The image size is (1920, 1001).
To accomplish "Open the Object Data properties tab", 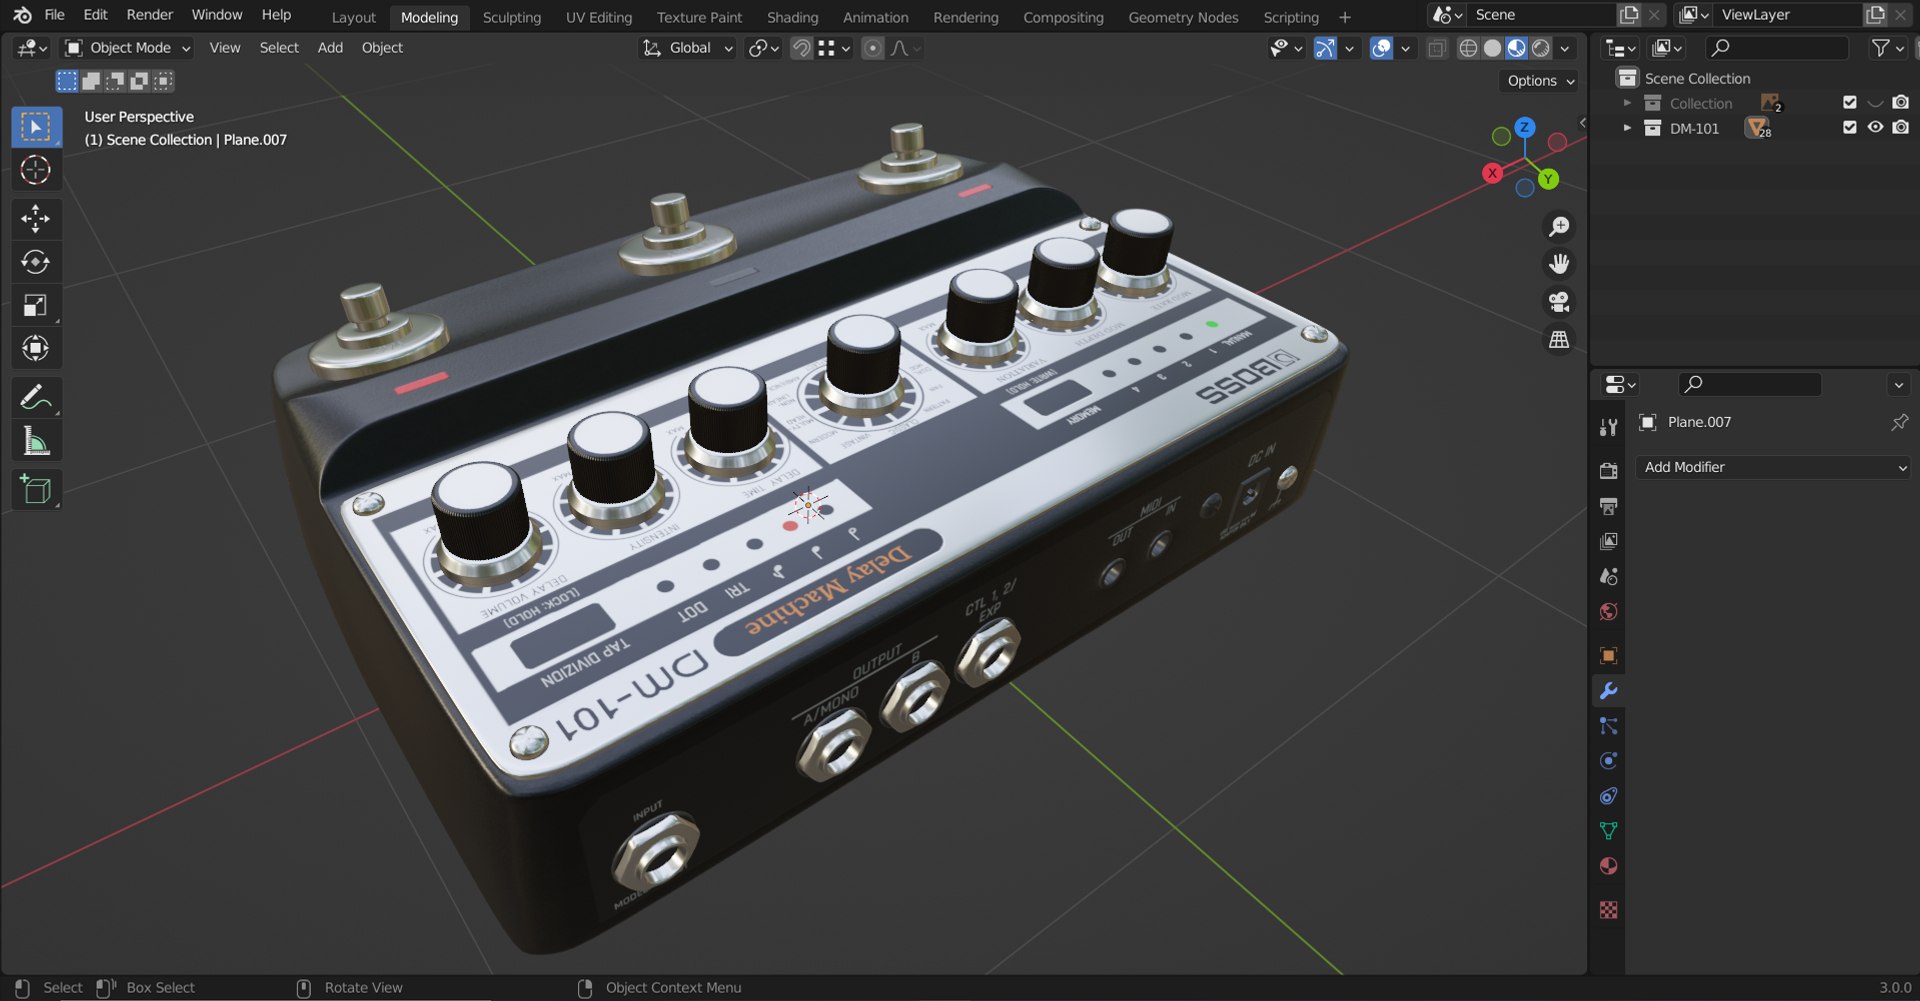I will click(x=1608, y=831).
